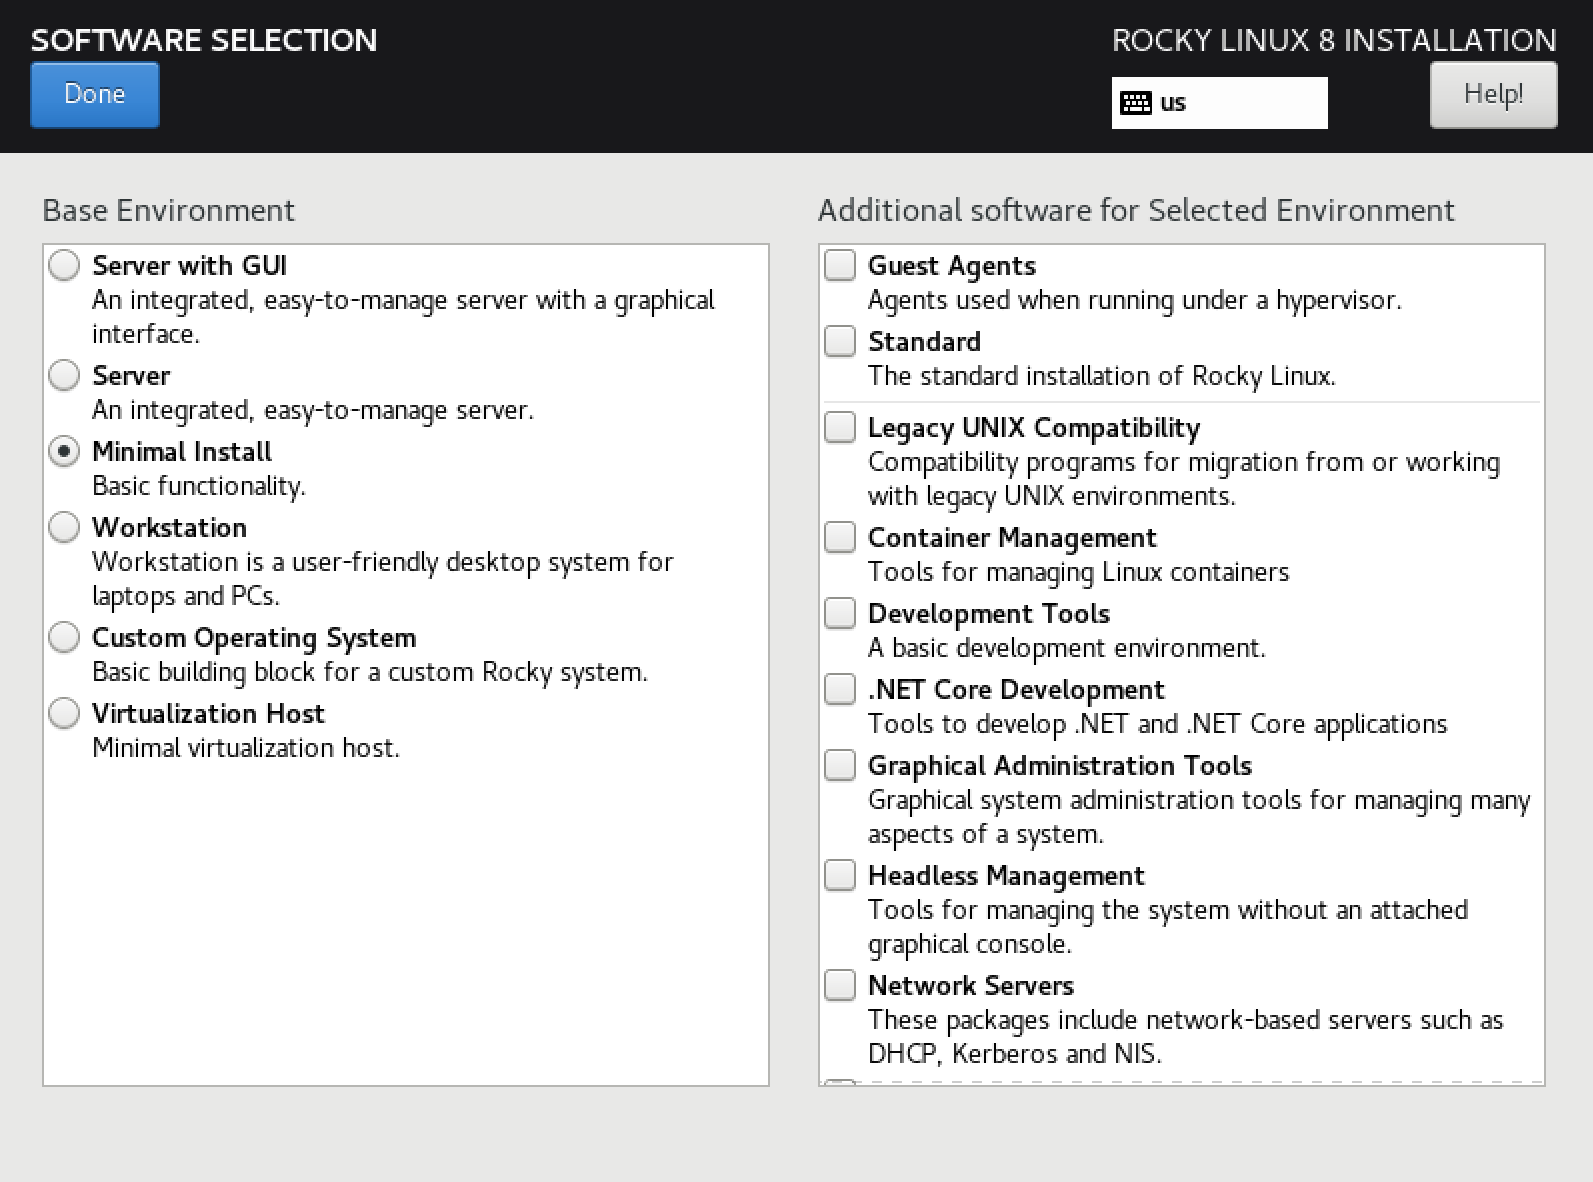Image resolution: width=1593 pixels, height=1182 pixels.
Task: Pick the Workstation environment option
Action: [x=64, y=528]
